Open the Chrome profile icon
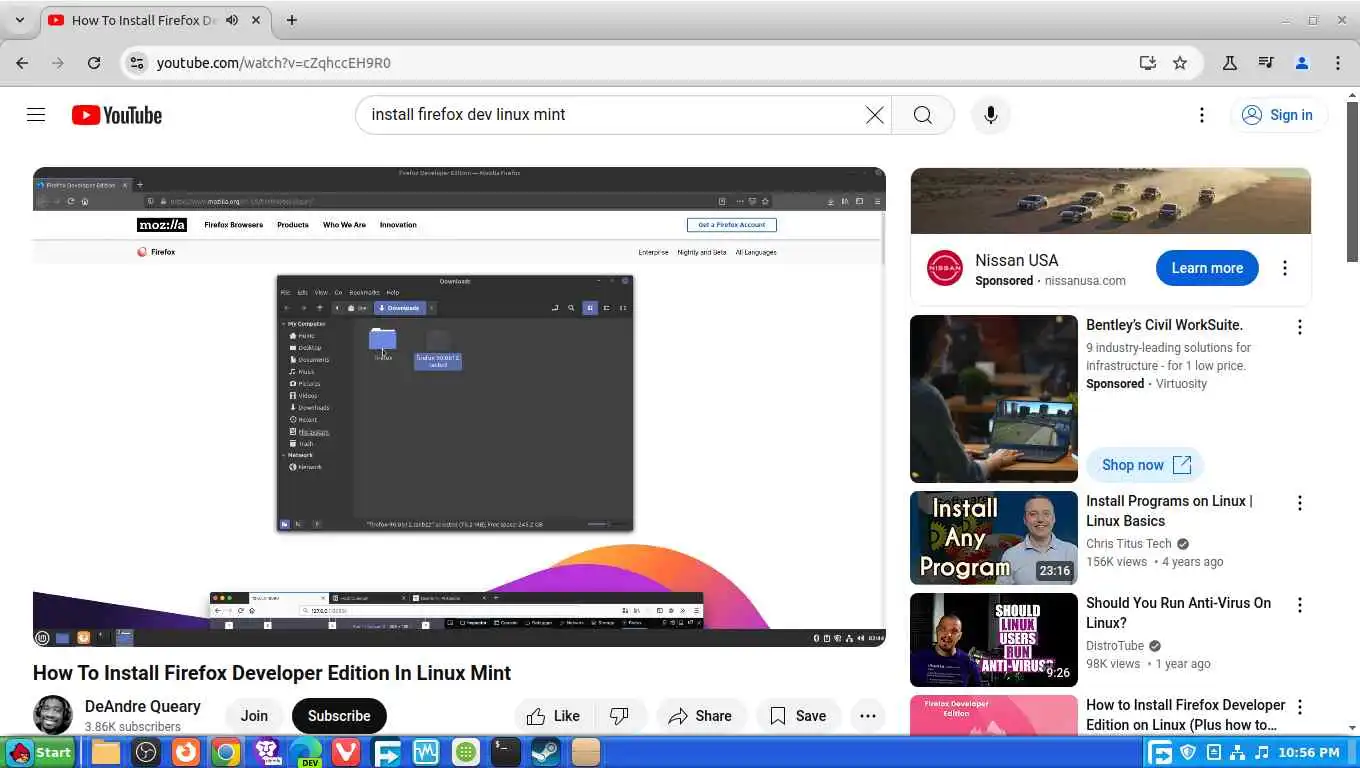 tap(1302, 62)
